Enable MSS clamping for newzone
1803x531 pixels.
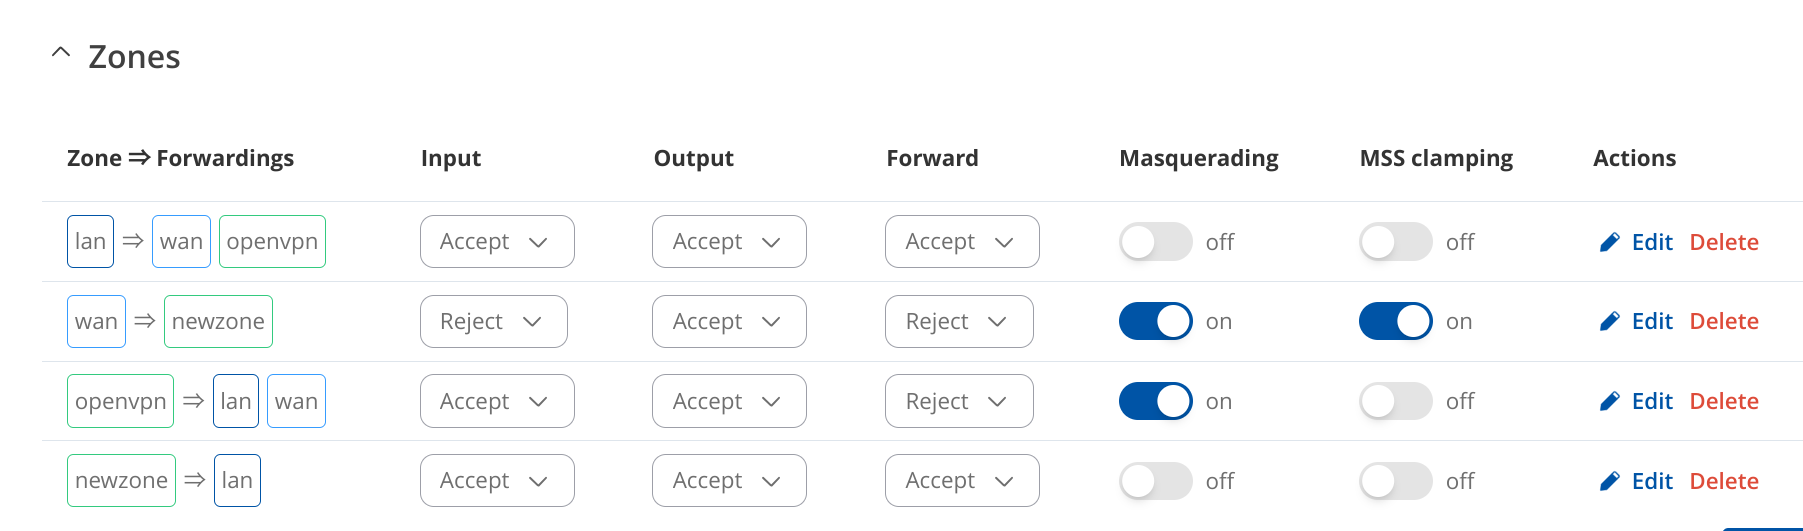pos(1395,481)
